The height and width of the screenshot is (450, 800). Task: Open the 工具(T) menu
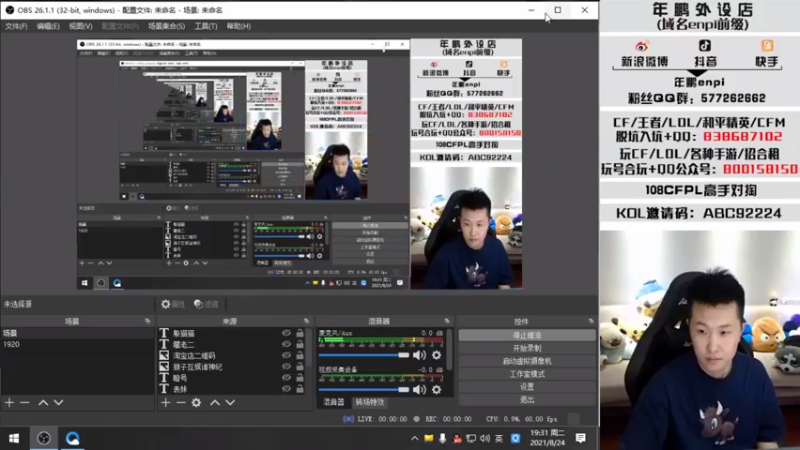pyautogui.click(x=206, y=26)
